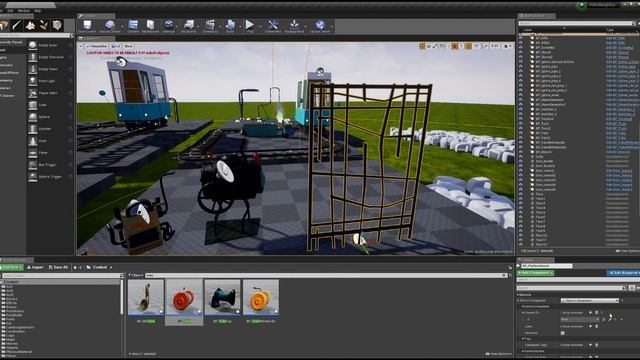Select the Empty Actor placement icon
640x360 pixels.
pos(33,45)
